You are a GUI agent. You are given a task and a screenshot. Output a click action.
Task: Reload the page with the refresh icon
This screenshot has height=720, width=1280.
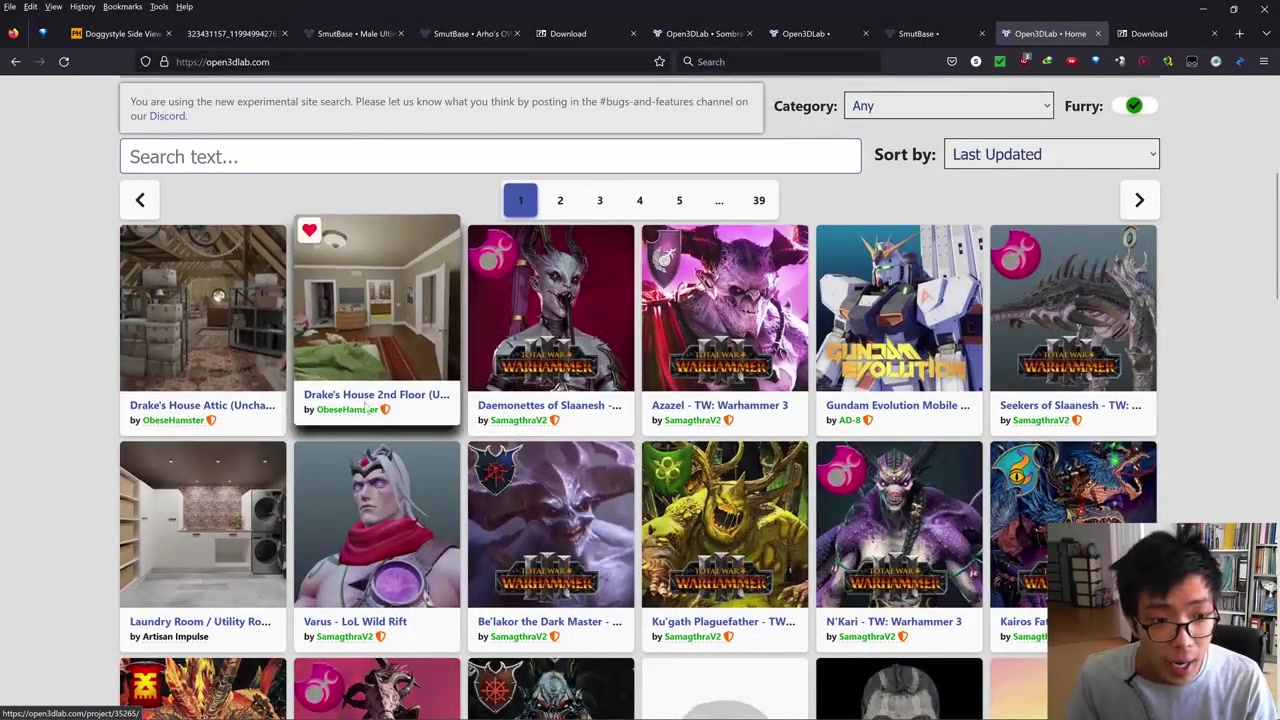(64, 62)
